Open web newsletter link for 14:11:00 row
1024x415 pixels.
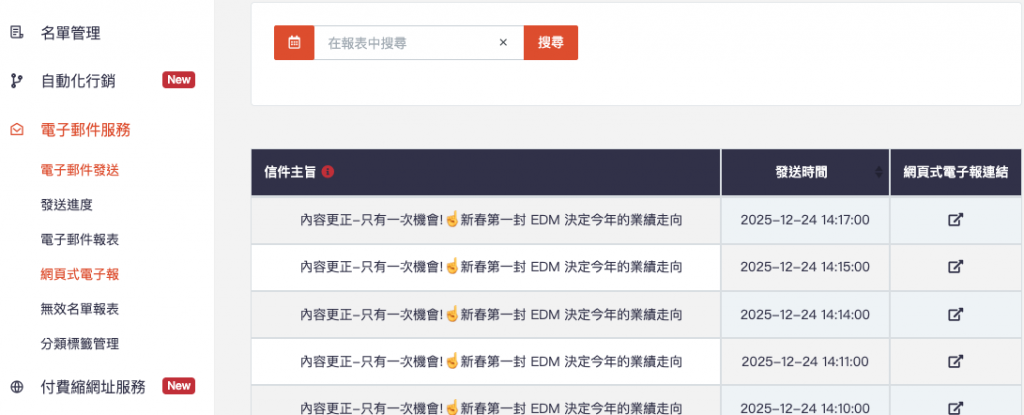click(x=955, y=361)
